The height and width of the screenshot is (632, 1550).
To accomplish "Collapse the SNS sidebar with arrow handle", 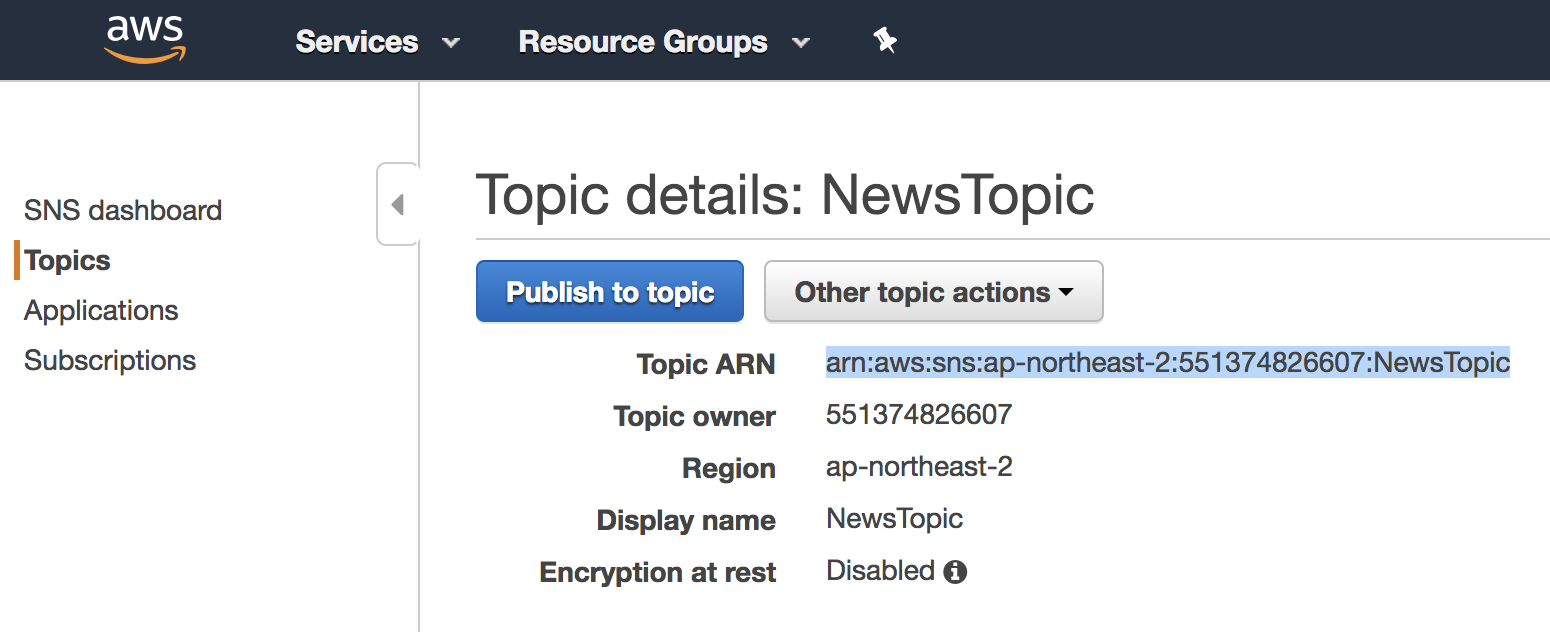I will tap(398, 205).
